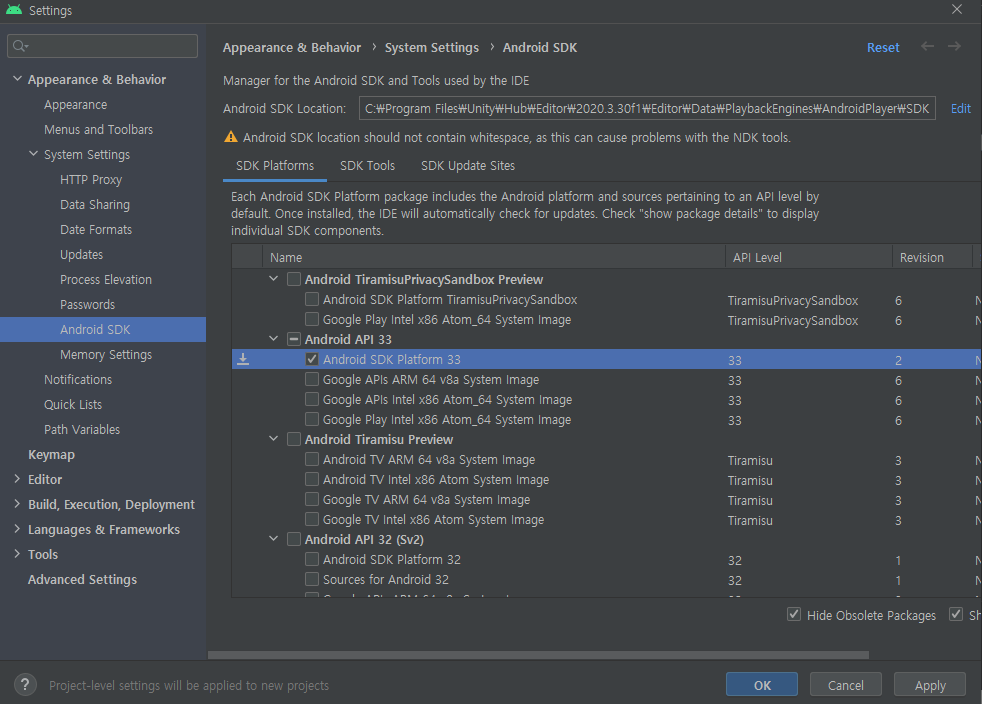The height and width of the screenshot is (704, 982).
Task: Open Updates settings page
Action: pos(81,255)
